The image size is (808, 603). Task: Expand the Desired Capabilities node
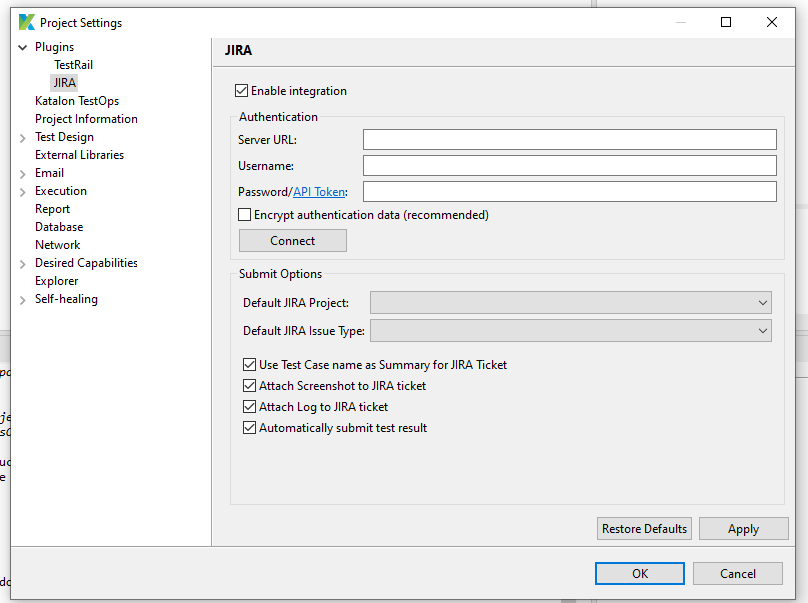click(x=23, y=264)
